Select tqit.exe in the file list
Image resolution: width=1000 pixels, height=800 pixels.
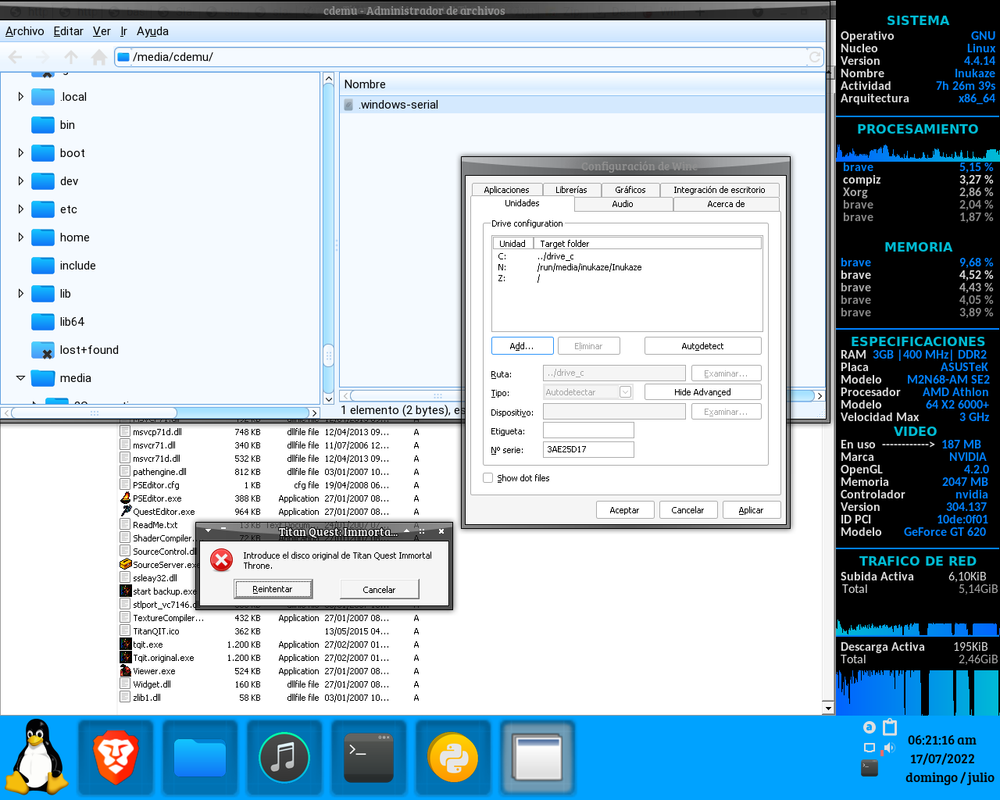(x=147, y=644)
